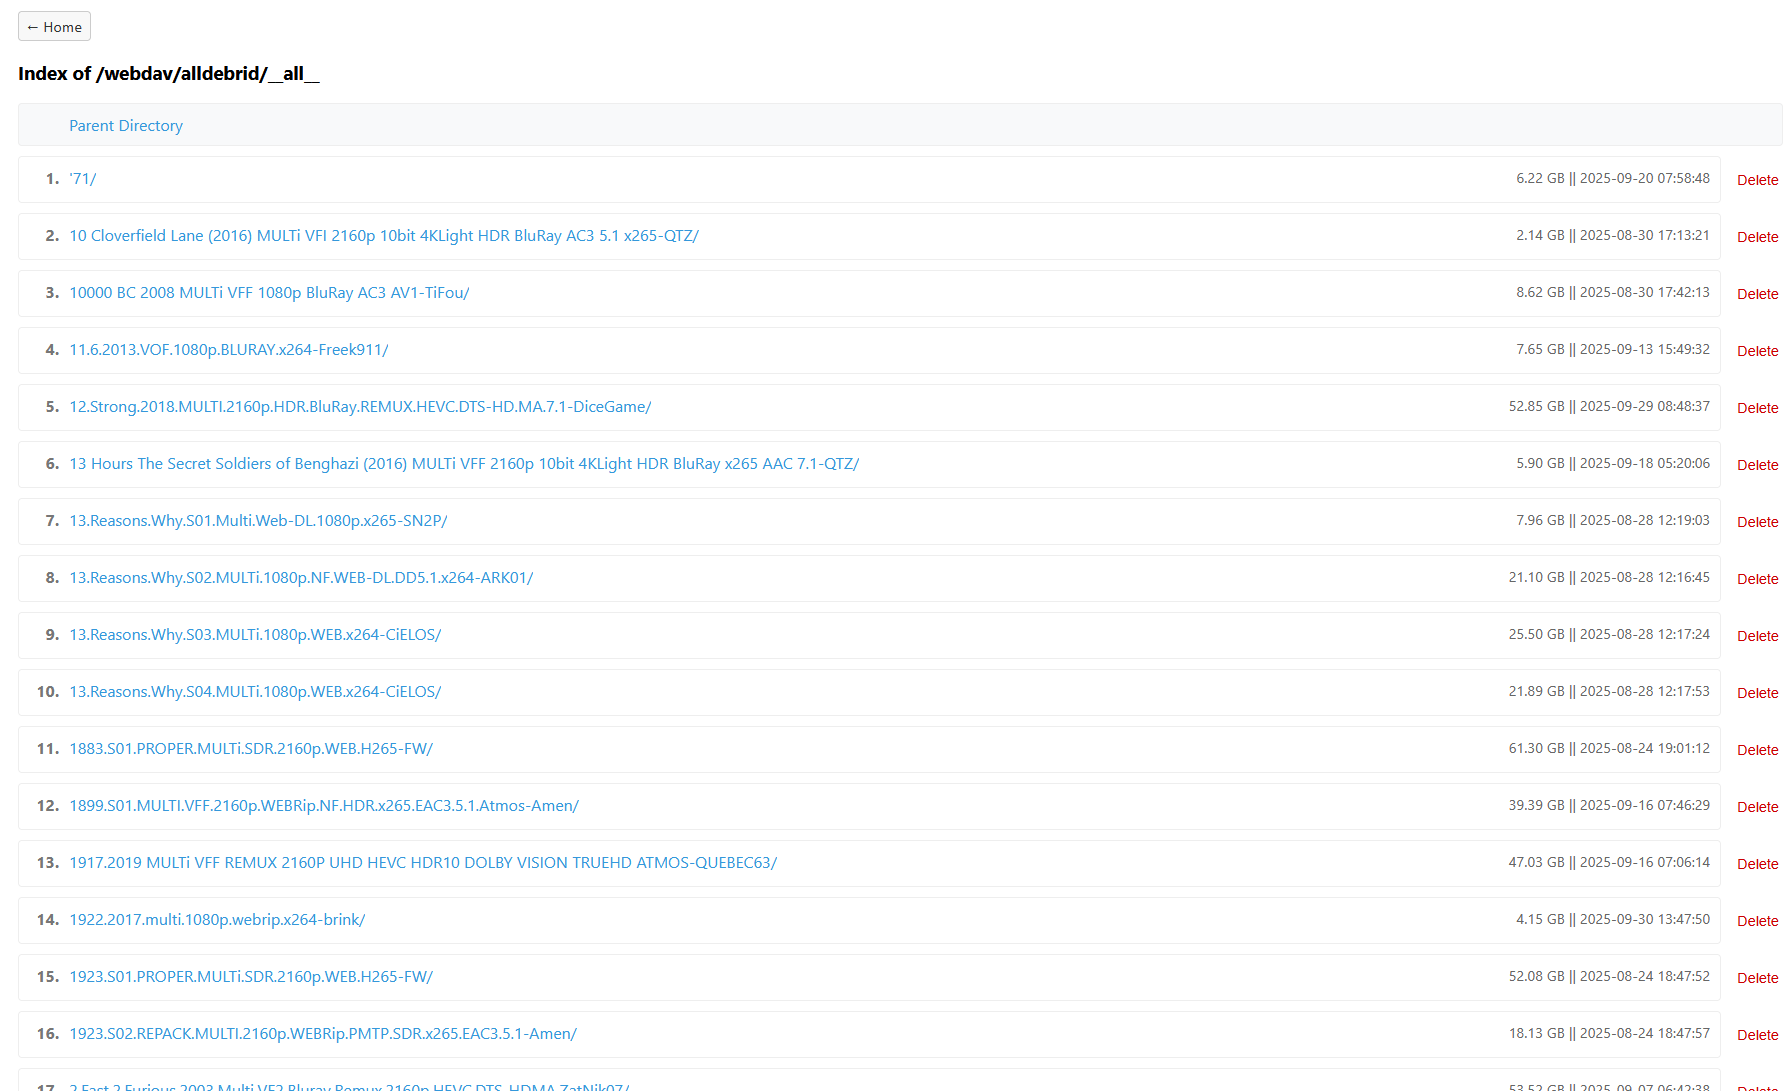Delete the 10000 BC 2008 entry
The image size is (1785, 1091).
point(1757,294)
